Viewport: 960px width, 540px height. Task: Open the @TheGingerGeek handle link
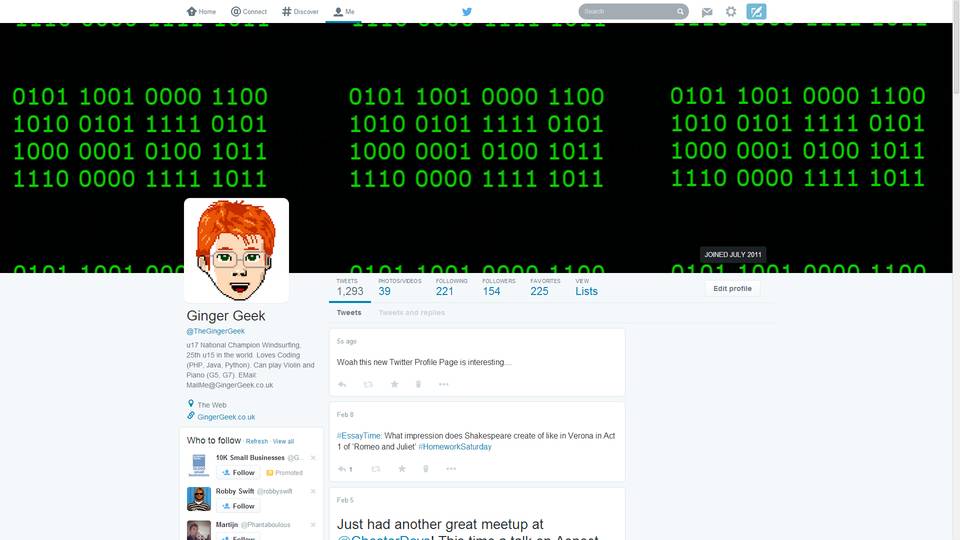tap(216, 331)
